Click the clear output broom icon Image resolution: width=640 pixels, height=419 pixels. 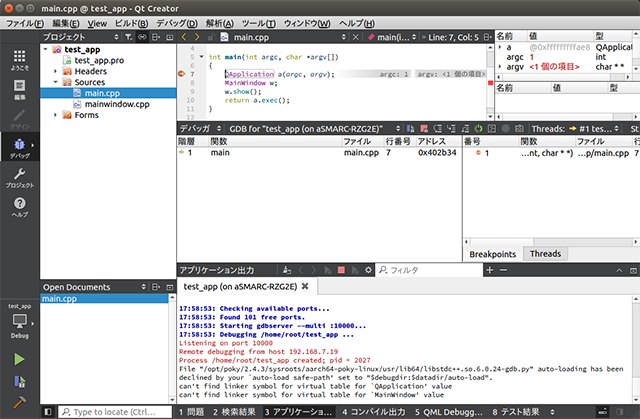(x=287, y=270)
